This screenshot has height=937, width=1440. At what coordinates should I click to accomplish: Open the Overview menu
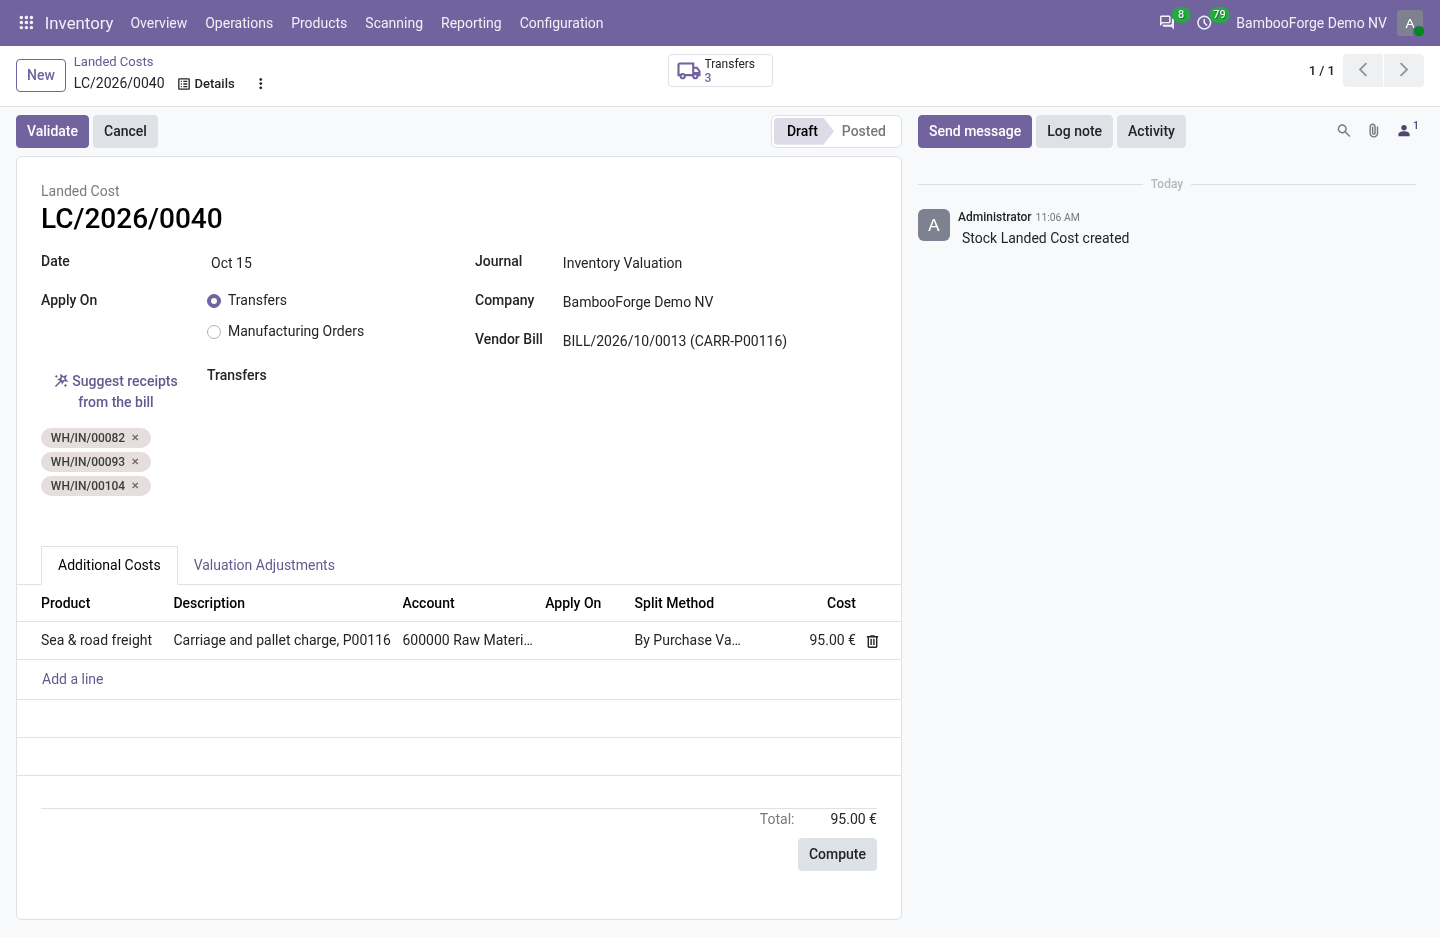pyautogui.click(x=159, y=23)
